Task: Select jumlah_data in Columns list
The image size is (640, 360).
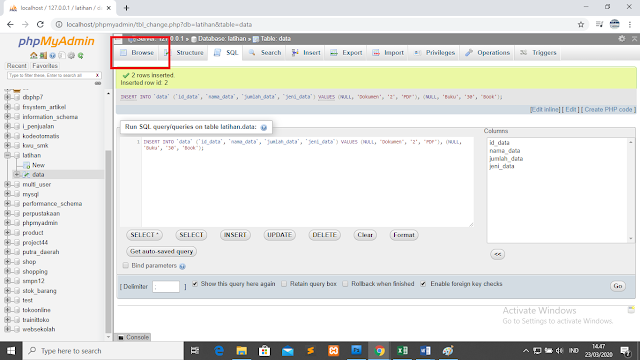Action: [x=506, y=158]
